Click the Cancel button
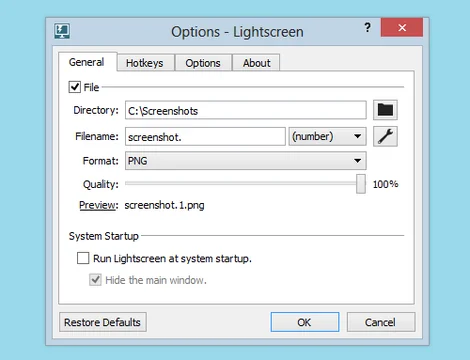Image resolution: width=470 pixels, height=360 pixels. pos(381,322)
